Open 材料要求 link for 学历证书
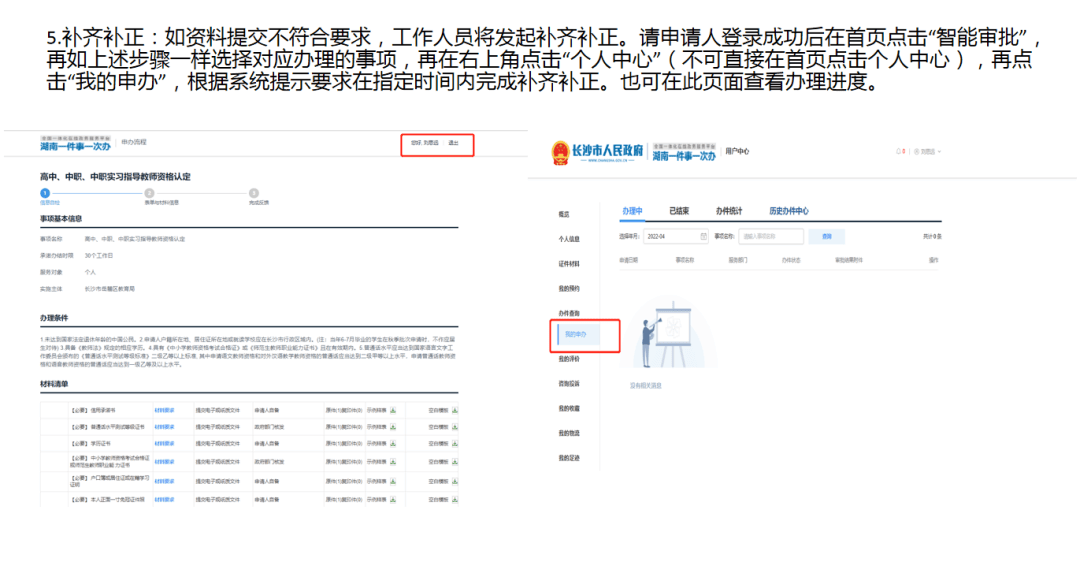Screen dimensions: 1080x562 click(x=164, y=444)
